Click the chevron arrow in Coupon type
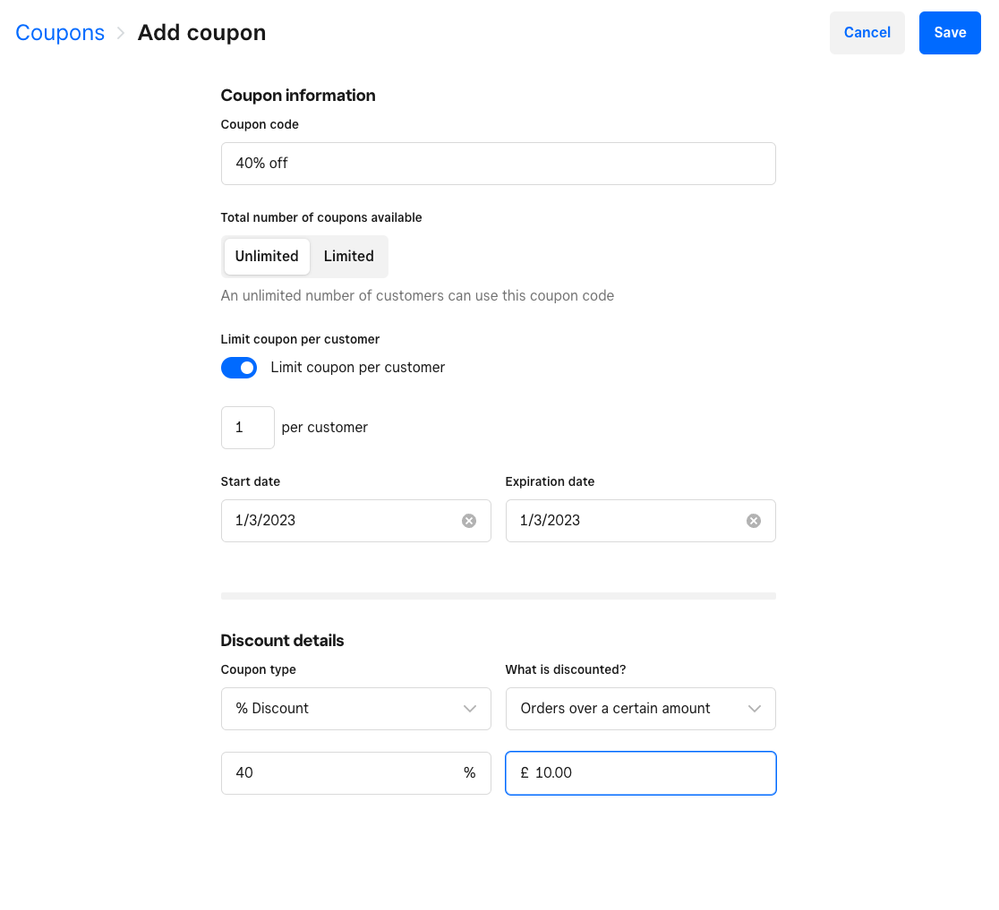The image size is (999, 910). pyautogui.click(x=470, y=709)
